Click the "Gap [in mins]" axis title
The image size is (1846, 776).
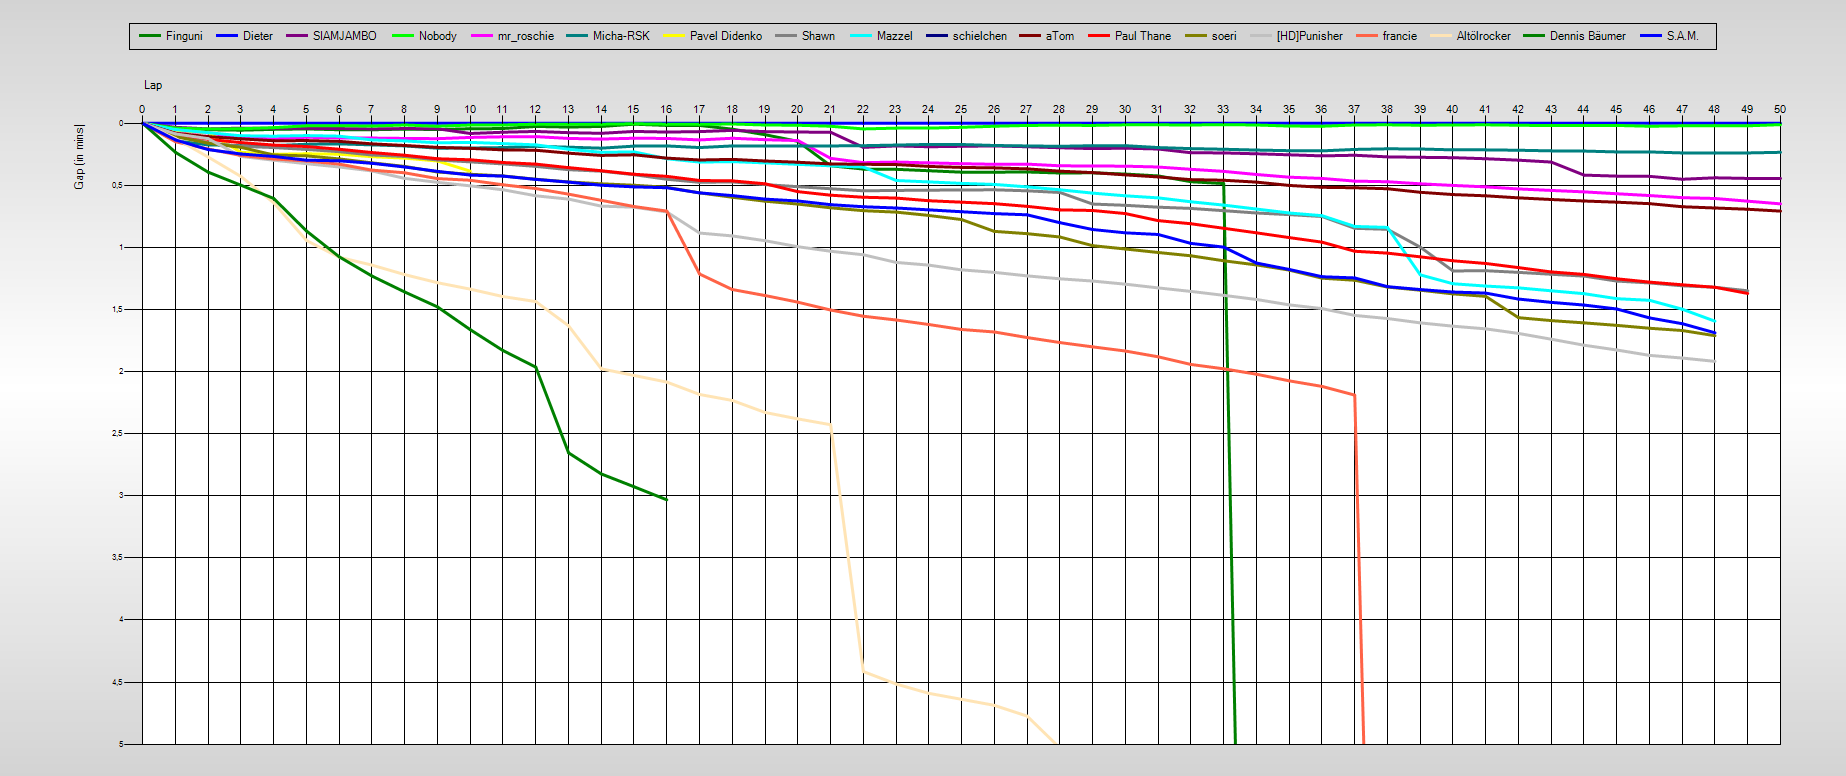79,157
